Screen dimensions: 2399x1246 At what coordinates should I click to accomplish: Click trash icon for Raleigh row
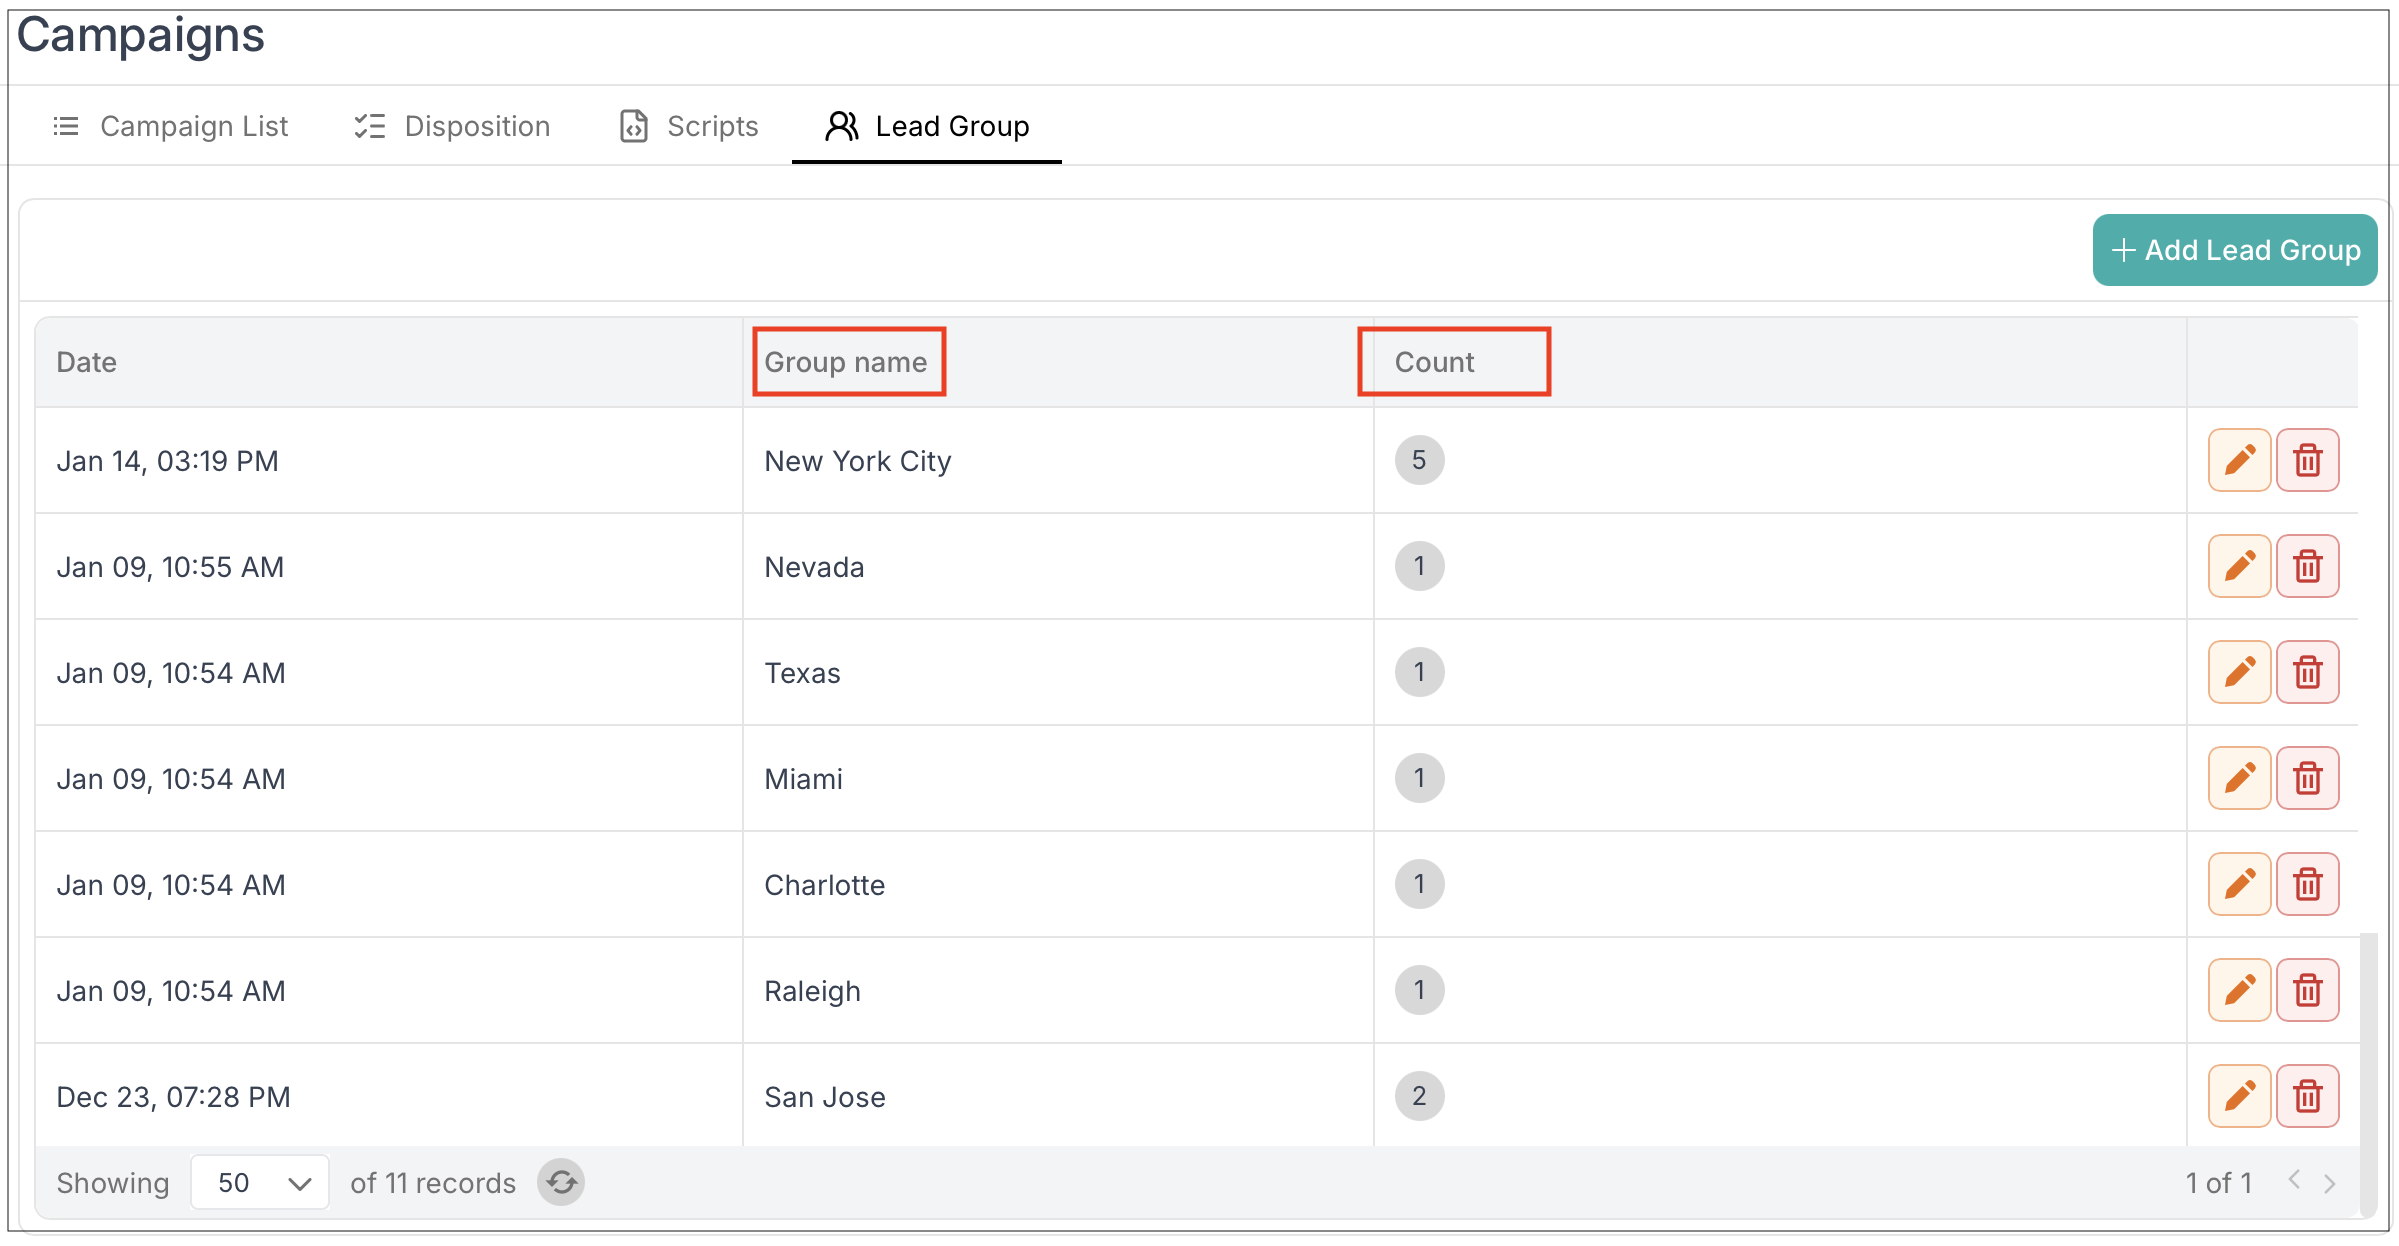pos(2307,990)
